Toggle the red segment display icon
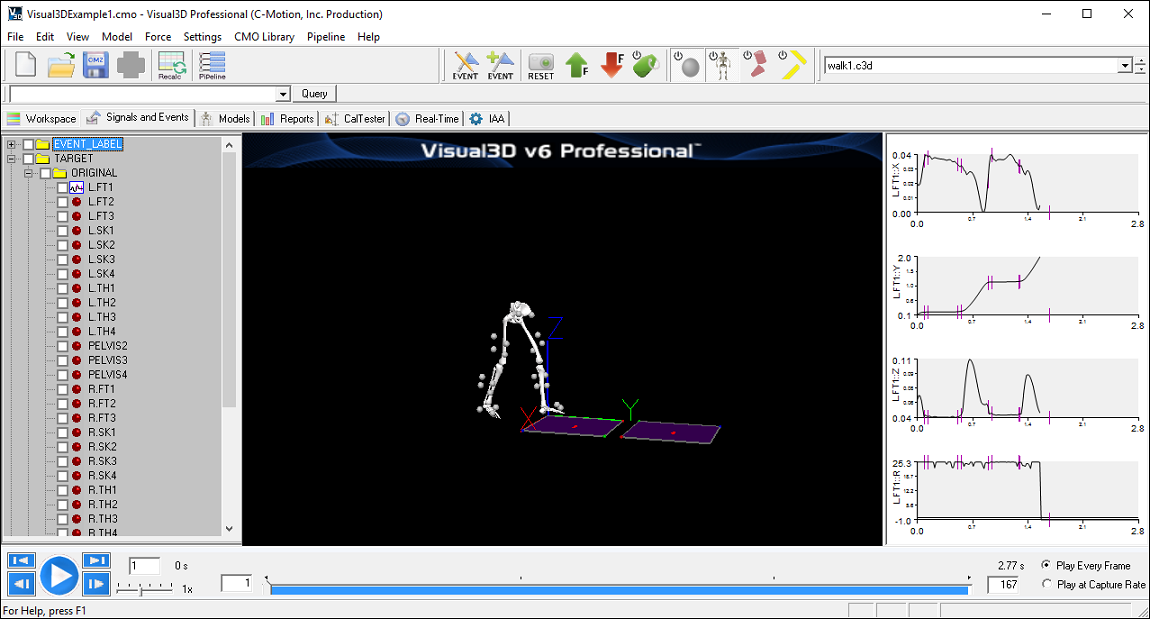Viewport: 1150px width, 619px height. [755, 65]
